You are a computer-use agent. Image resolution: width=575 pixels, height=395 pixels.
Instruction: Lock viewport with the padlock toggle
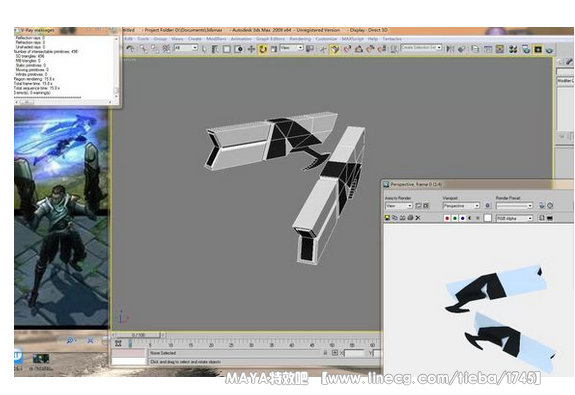487,206
